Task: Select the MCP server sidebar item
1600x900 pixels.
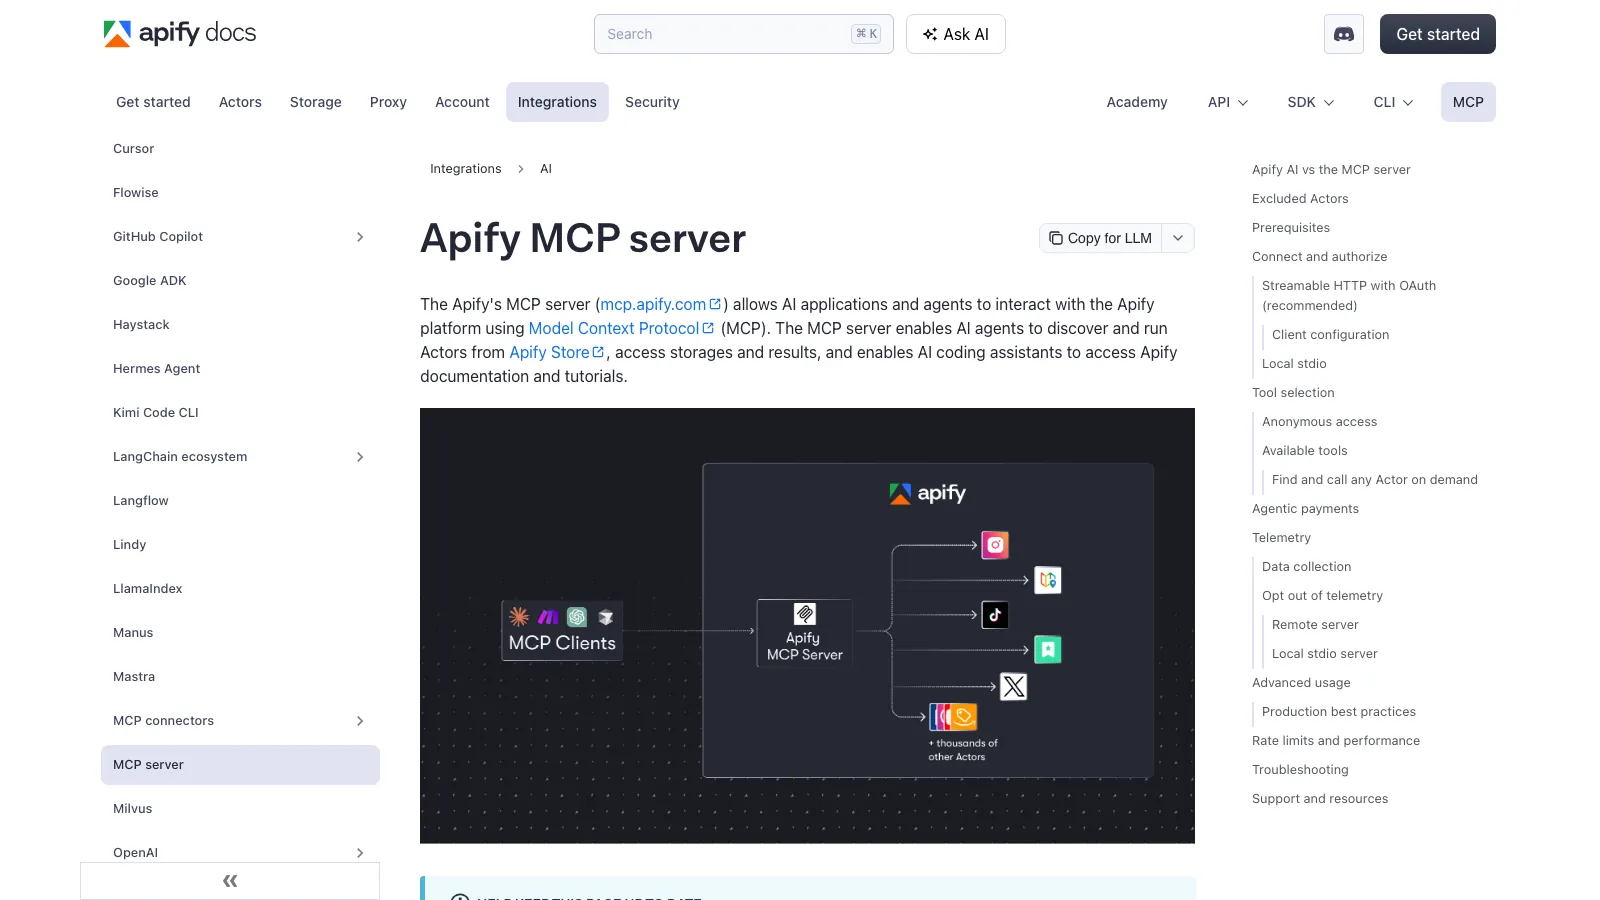Action: coord(240,765)
